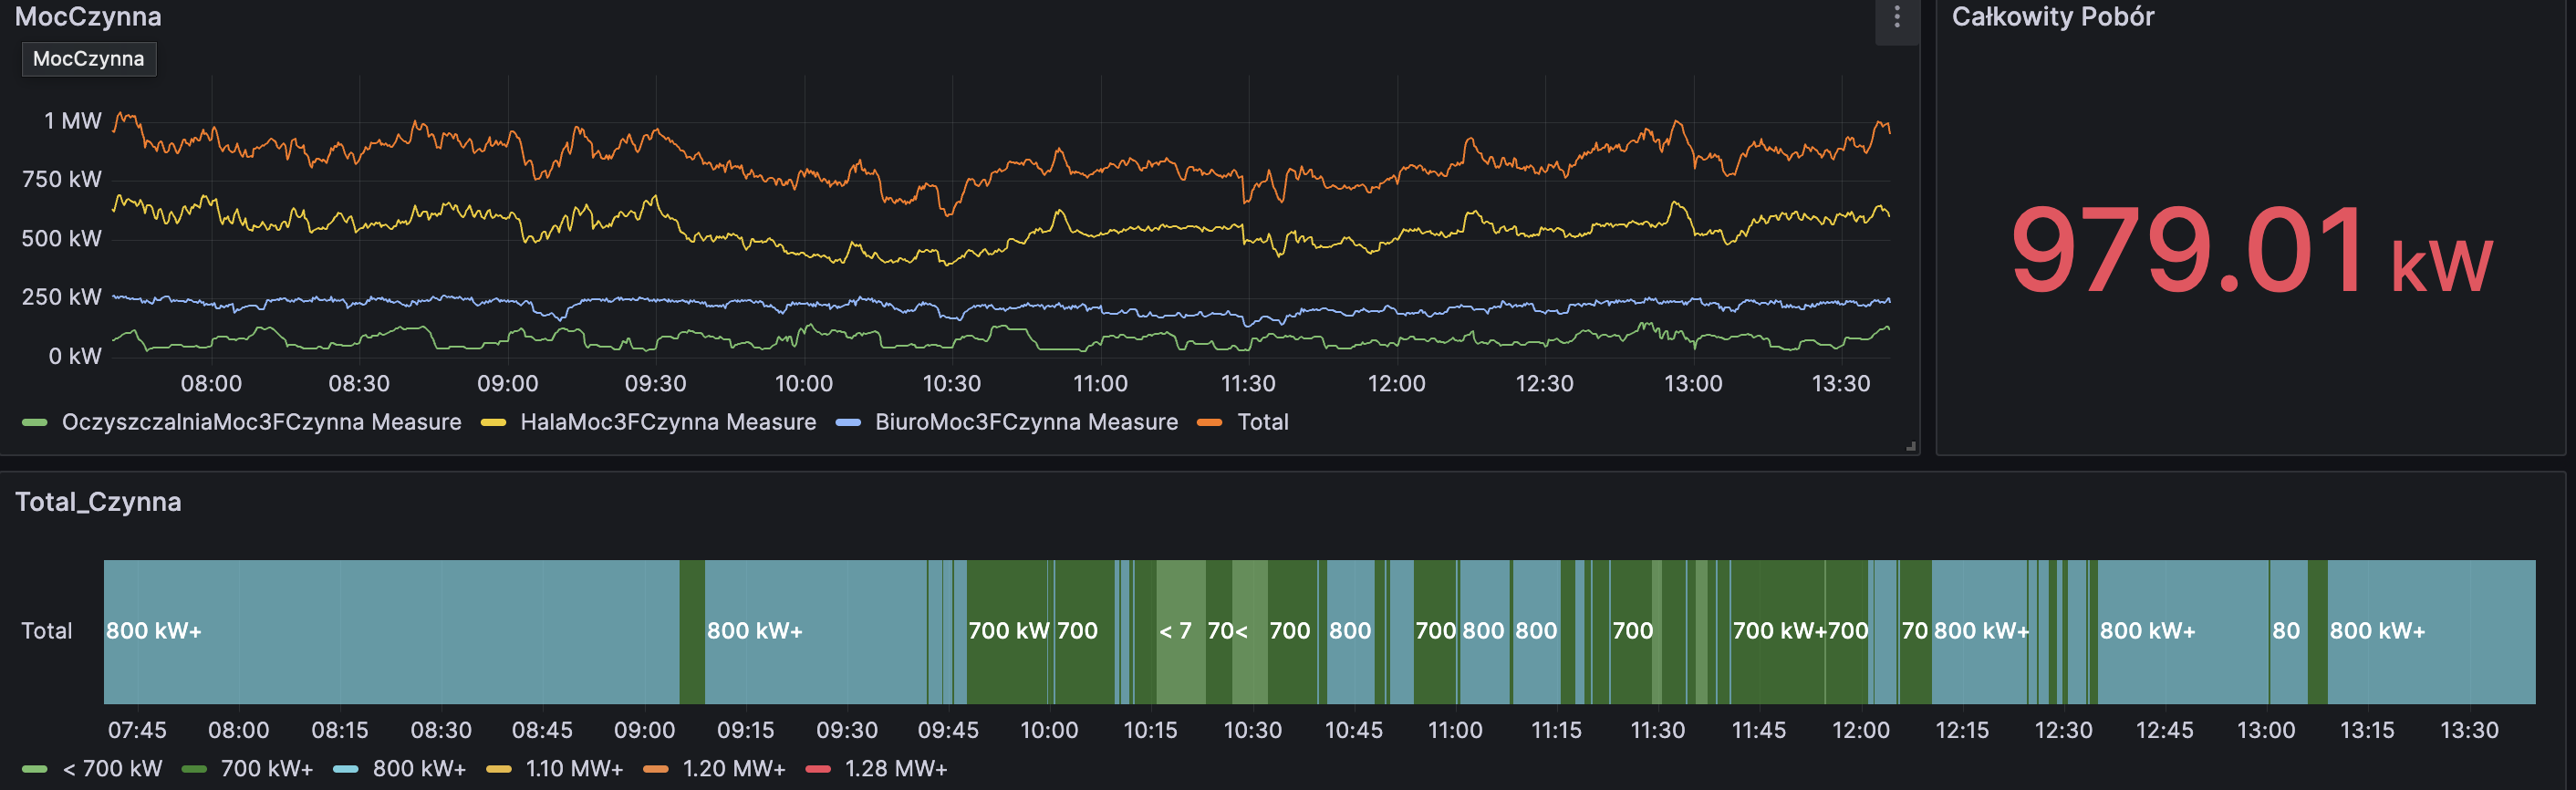The height and width of the screenshot is (790, 2576).
Task: Click the Total label in the top chart legend
Action: [1263, 423]
